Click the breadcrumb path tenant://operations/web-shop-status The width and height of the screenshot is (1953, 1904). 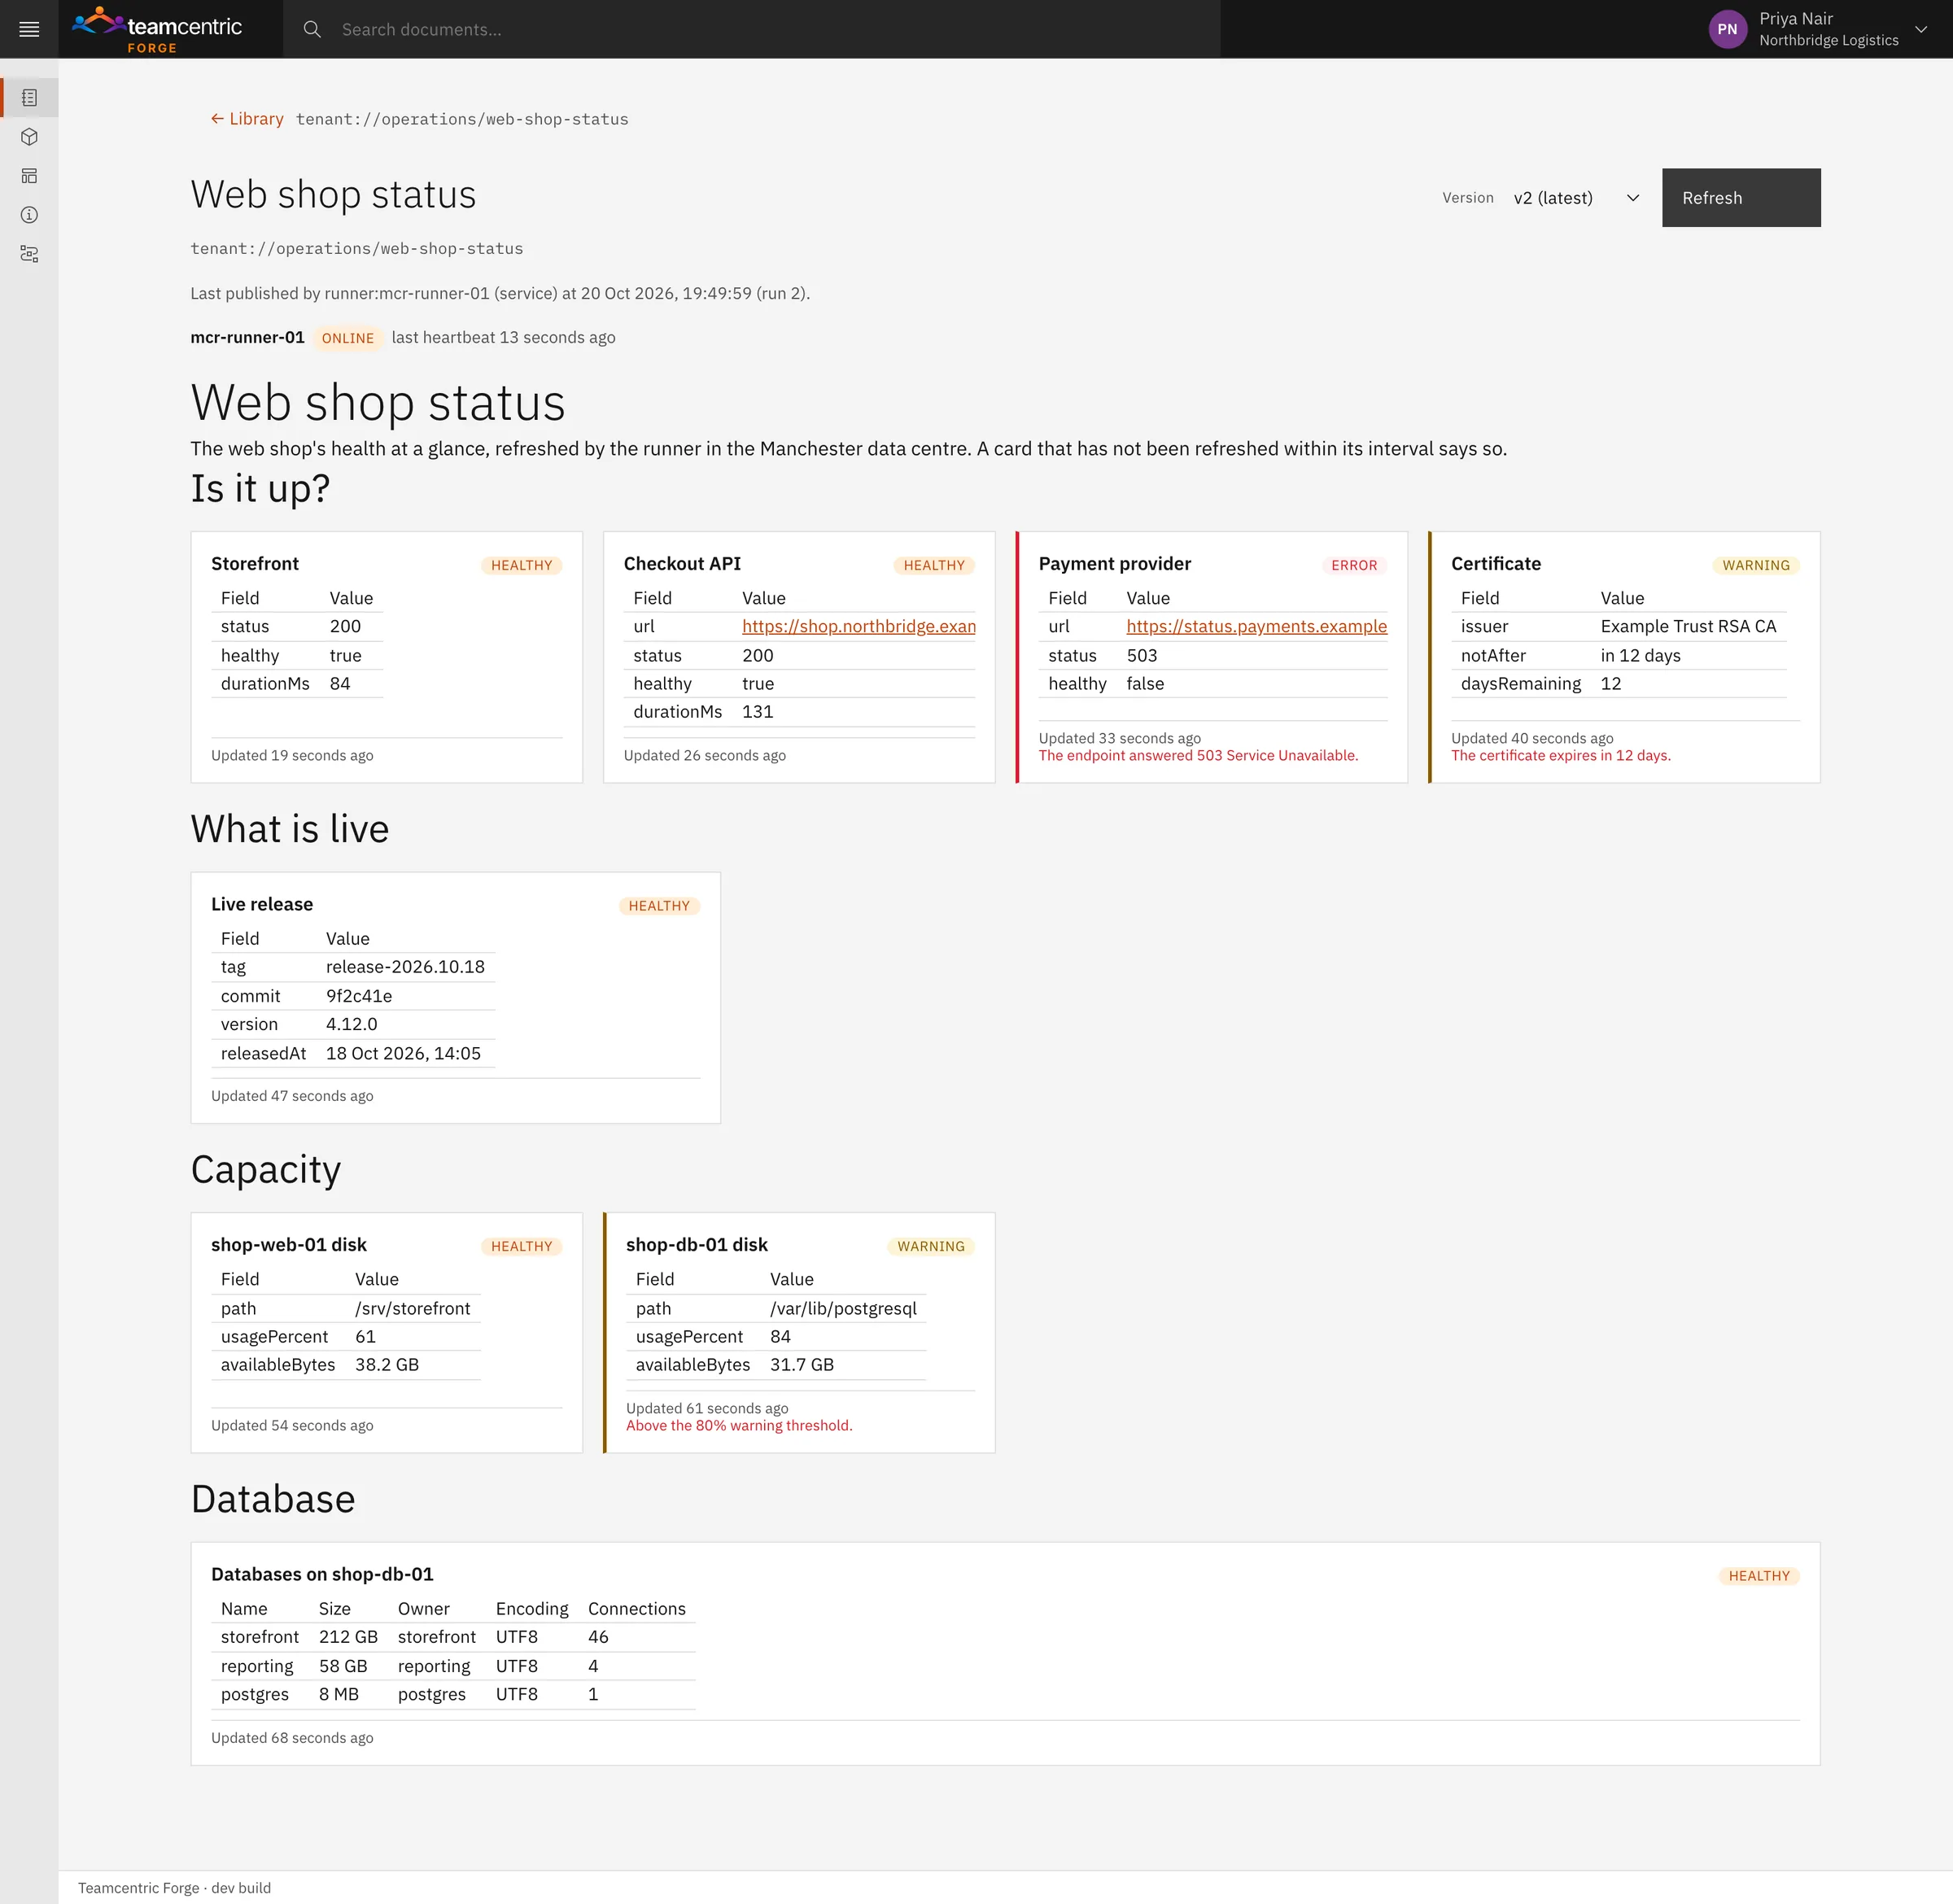click(462, 119)
